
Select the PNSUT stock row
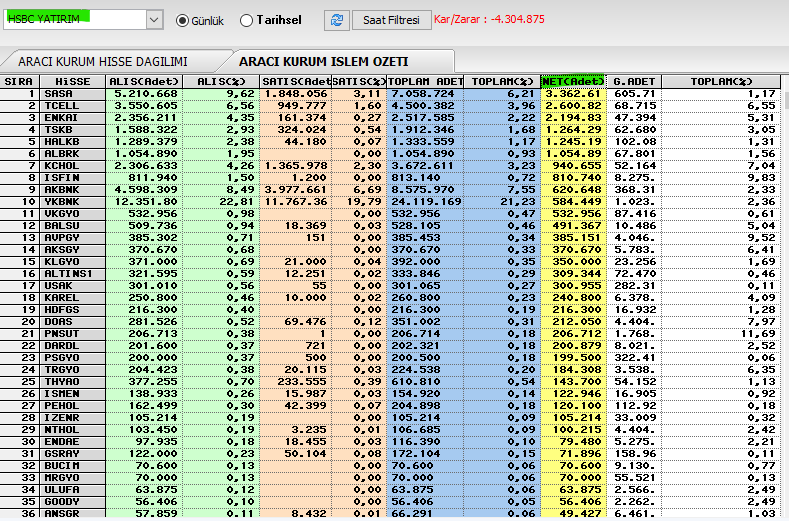(x=390, y=334)
